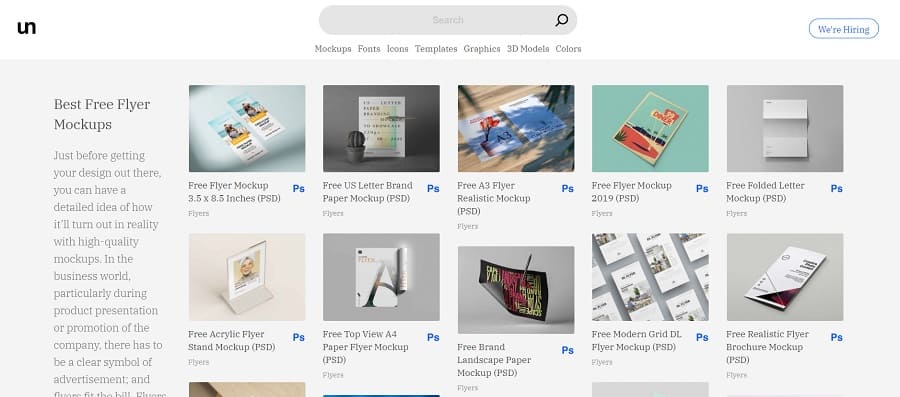Open Free Brand Landscape Paper Mockup title link
Viewport: 900px width, 397px height.
coord(495,360)
